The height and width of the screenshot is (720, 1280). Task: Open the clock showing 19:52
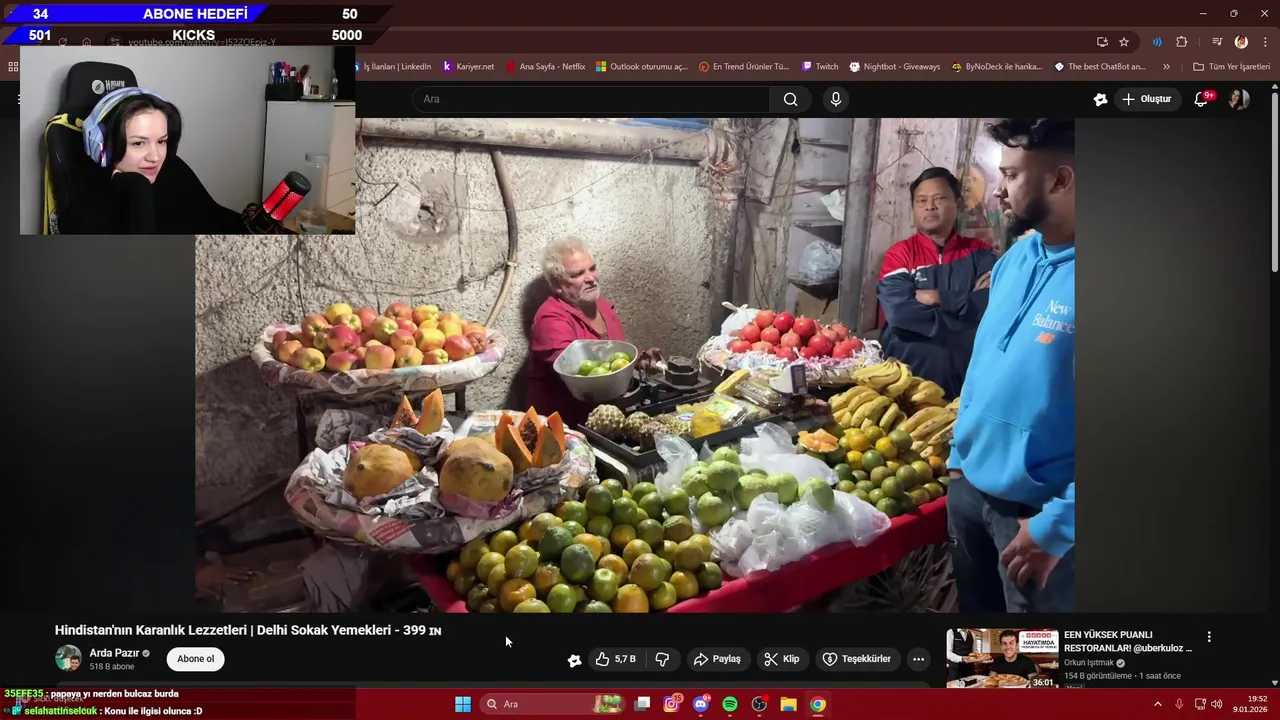[x=1250, y=704]
